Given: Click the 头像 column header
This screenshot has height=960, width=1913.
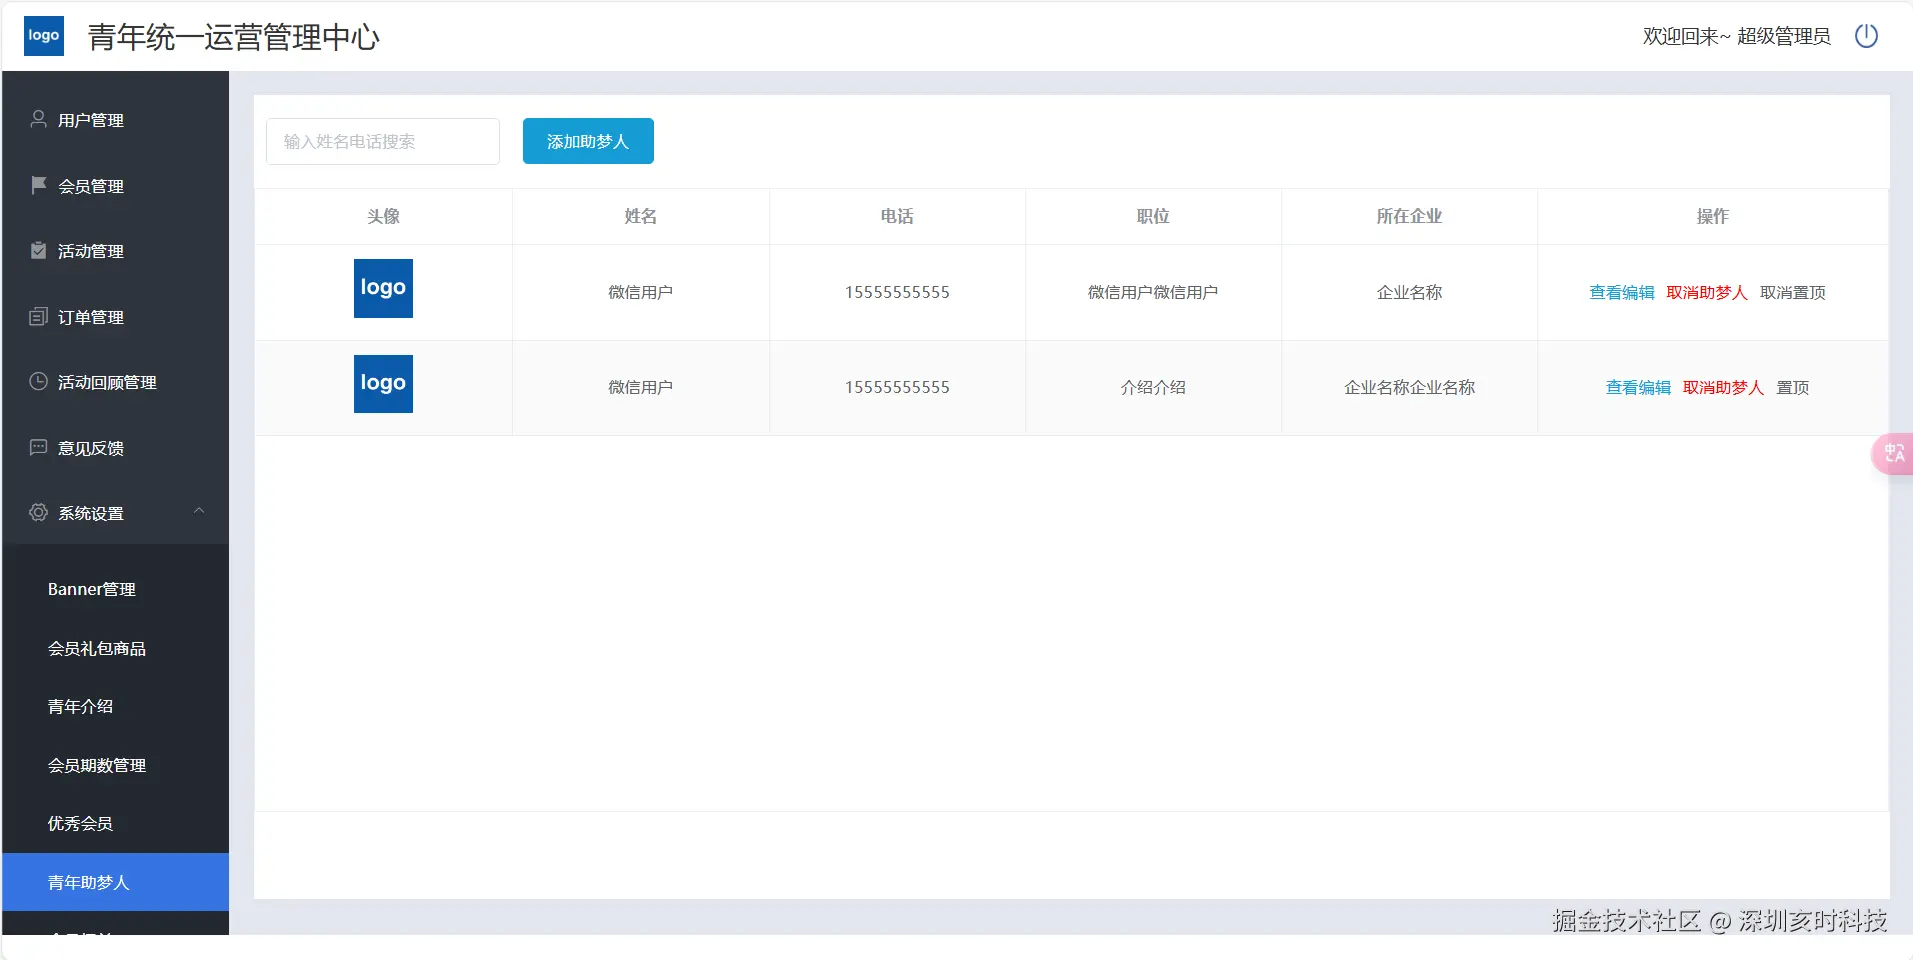Looking at the screenshot, I should coord(383,216).
